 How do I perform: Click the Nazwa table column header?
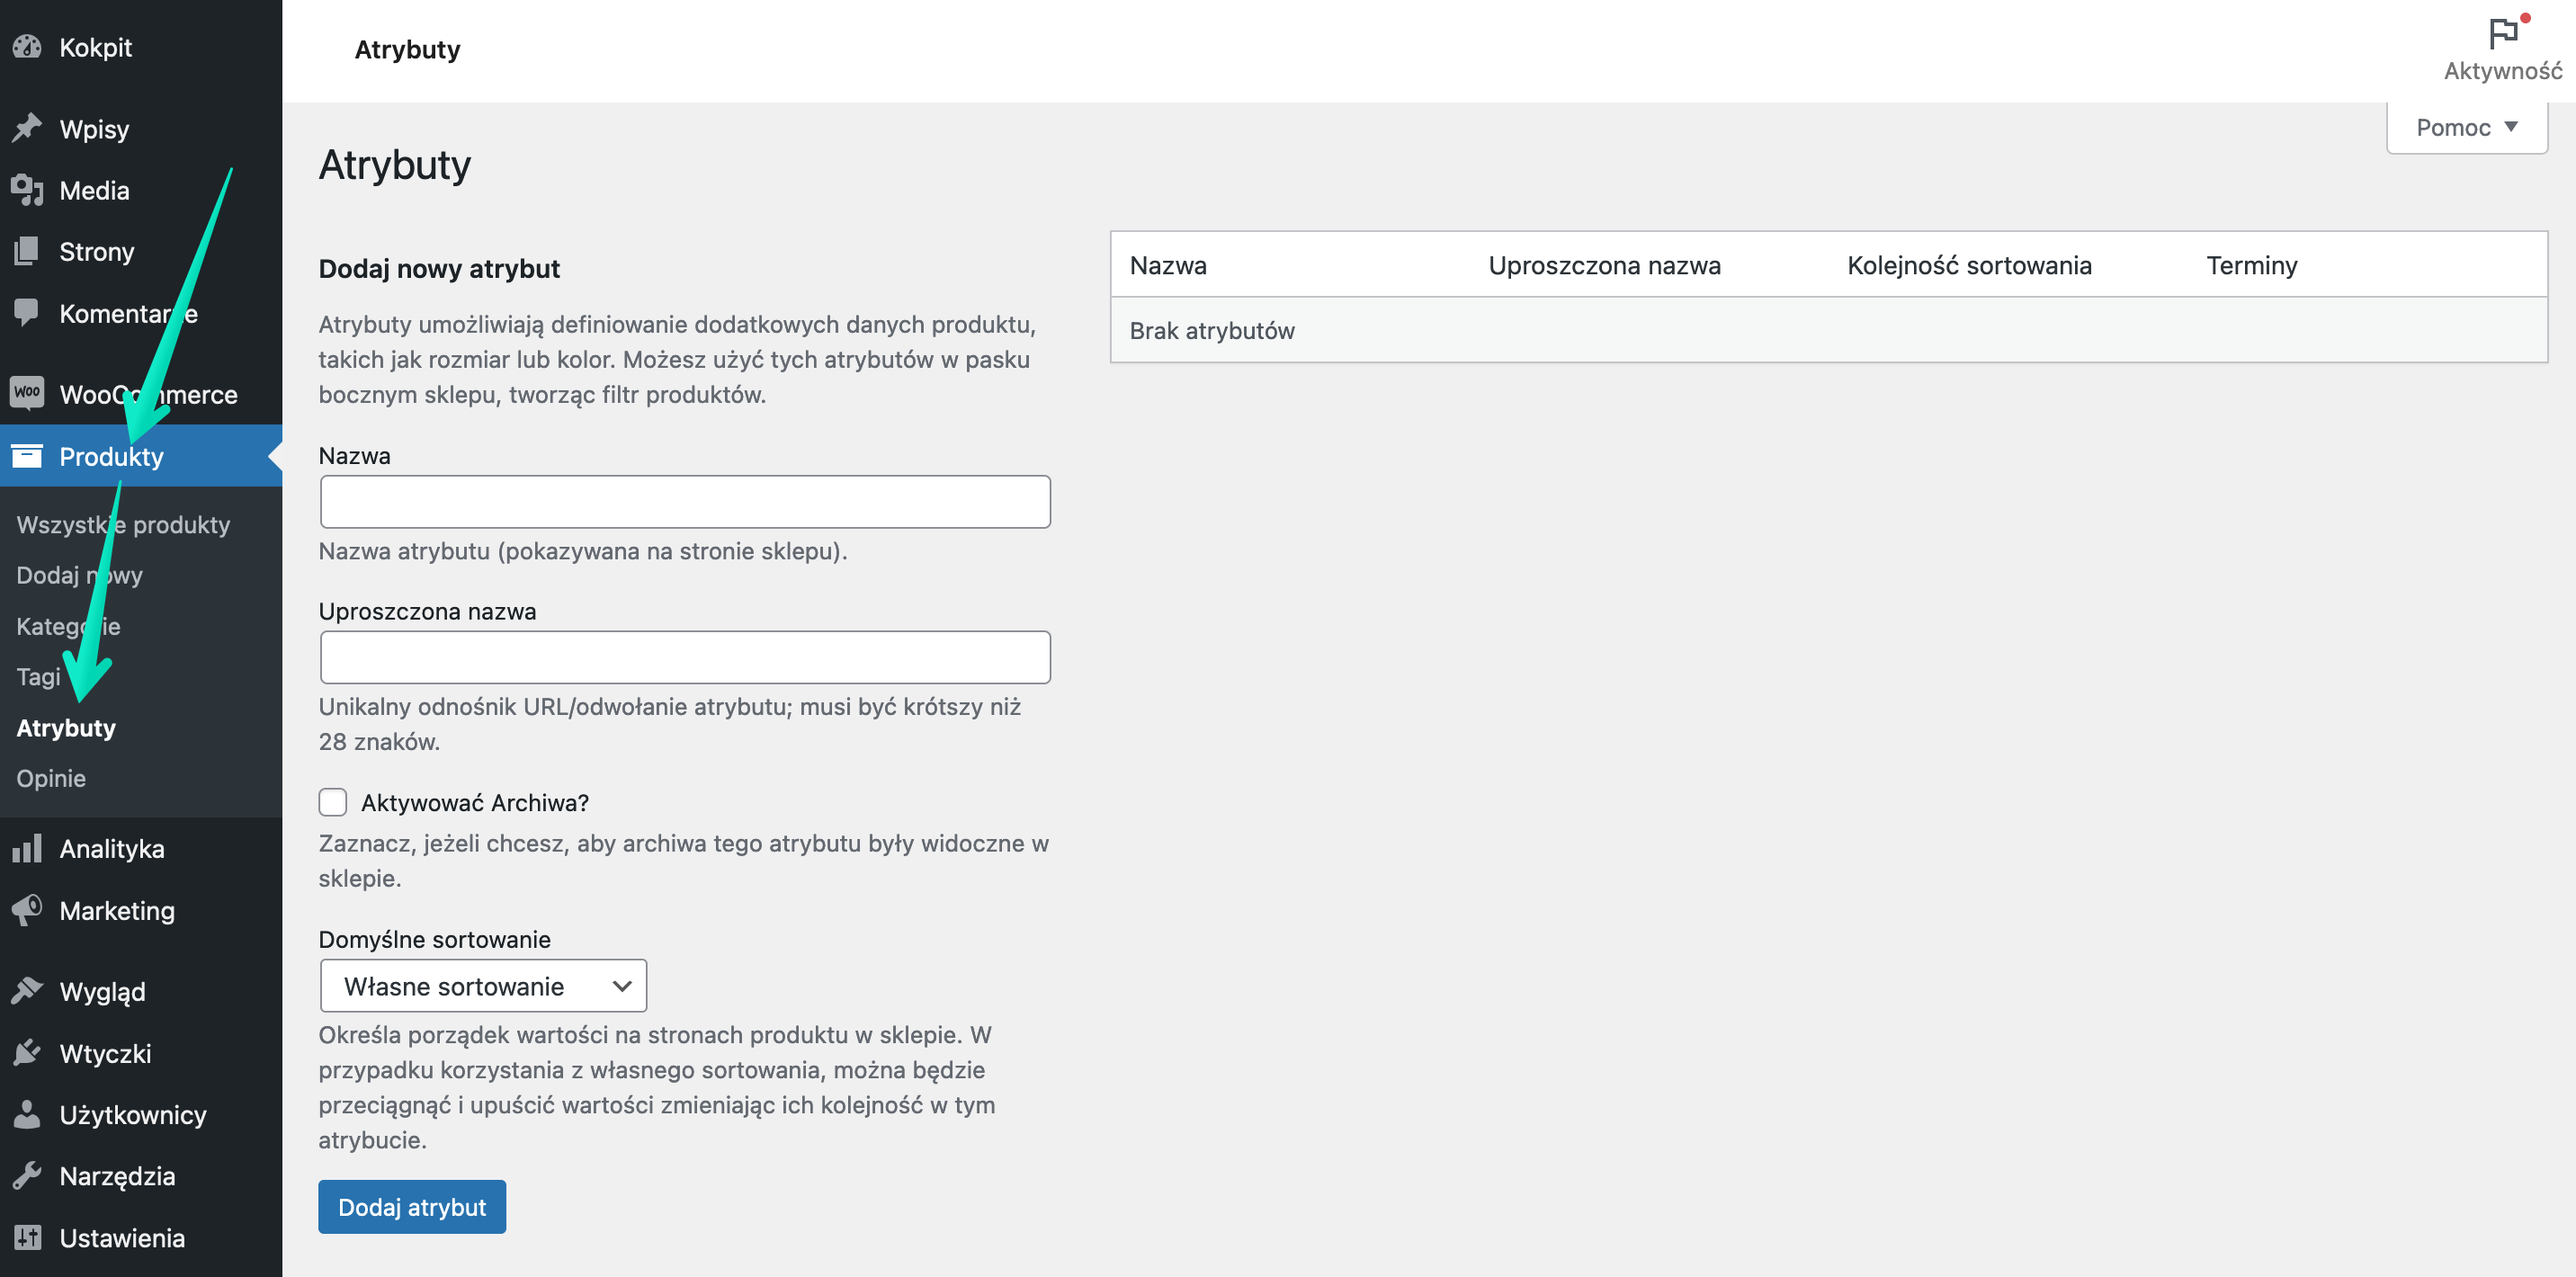[1168, 265]
